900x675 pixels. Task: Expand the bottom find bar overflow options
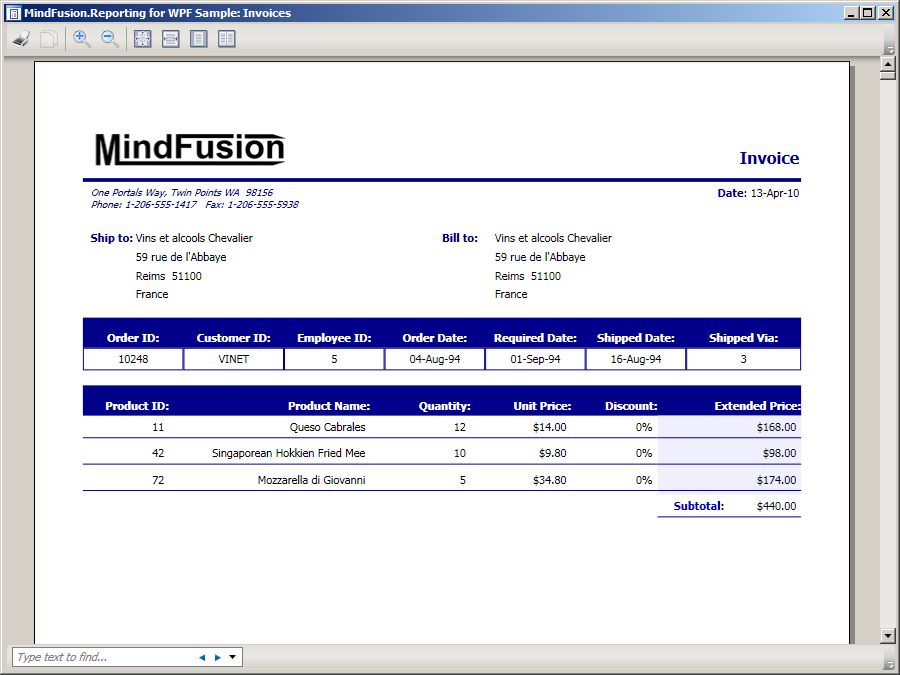(889, 664)
